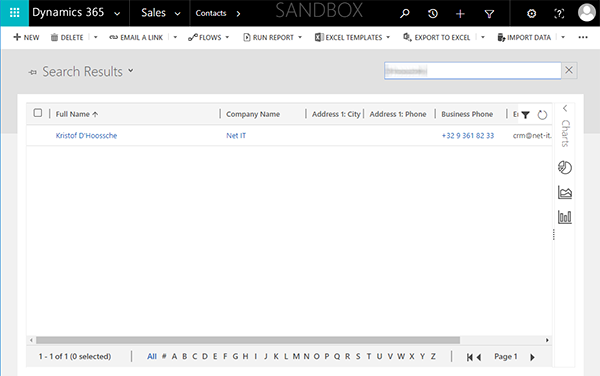The image size is (600, 376).
Task: Pin the Search Results view
Action: [x=33, y=72]
